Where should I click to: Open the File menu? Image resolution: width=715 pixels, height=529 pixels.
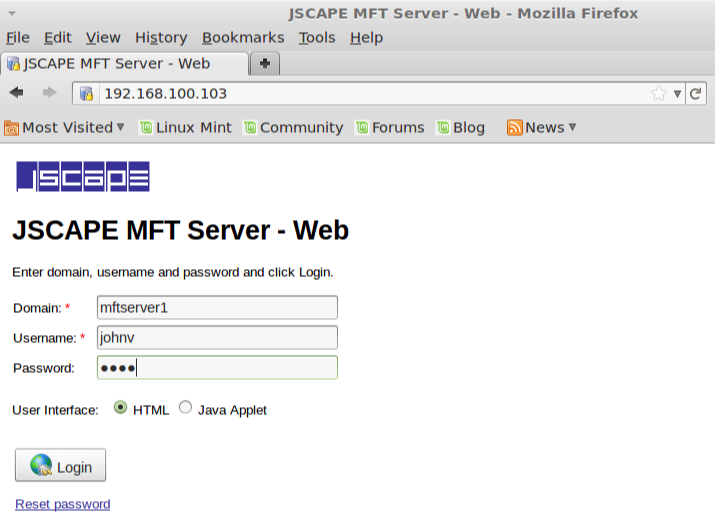(x=18, y=37)
